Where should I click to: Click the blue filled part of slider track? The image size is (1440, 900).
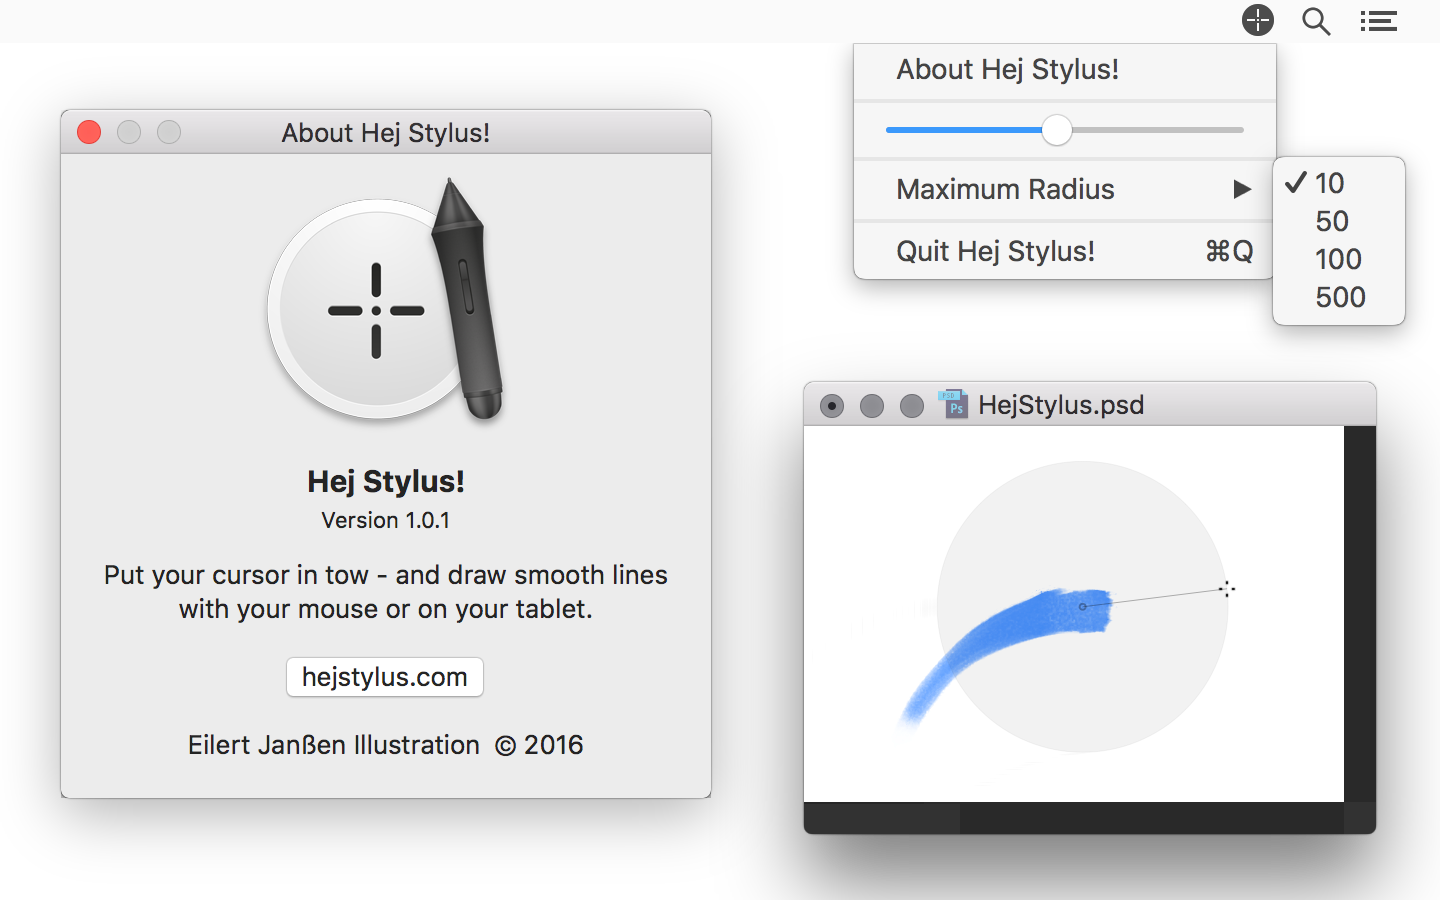963,130
